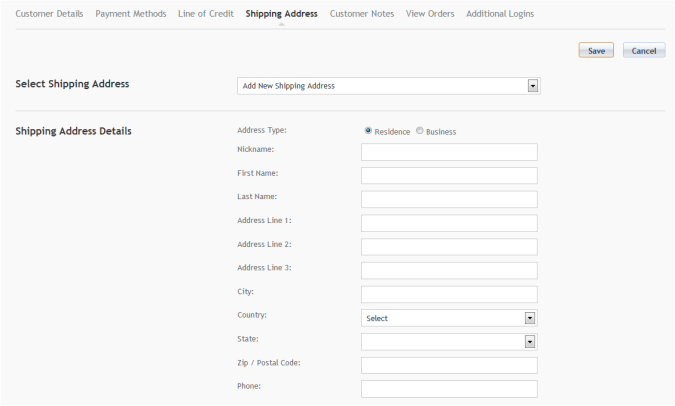
Task: Select the Residence address type
Action: tap(368, 130)
